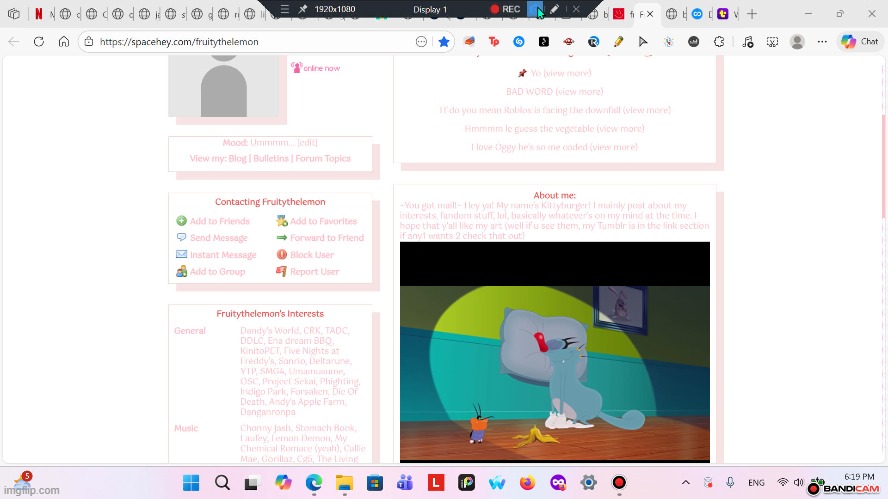Bookmark page with the address bar star

tap(444, 42)
